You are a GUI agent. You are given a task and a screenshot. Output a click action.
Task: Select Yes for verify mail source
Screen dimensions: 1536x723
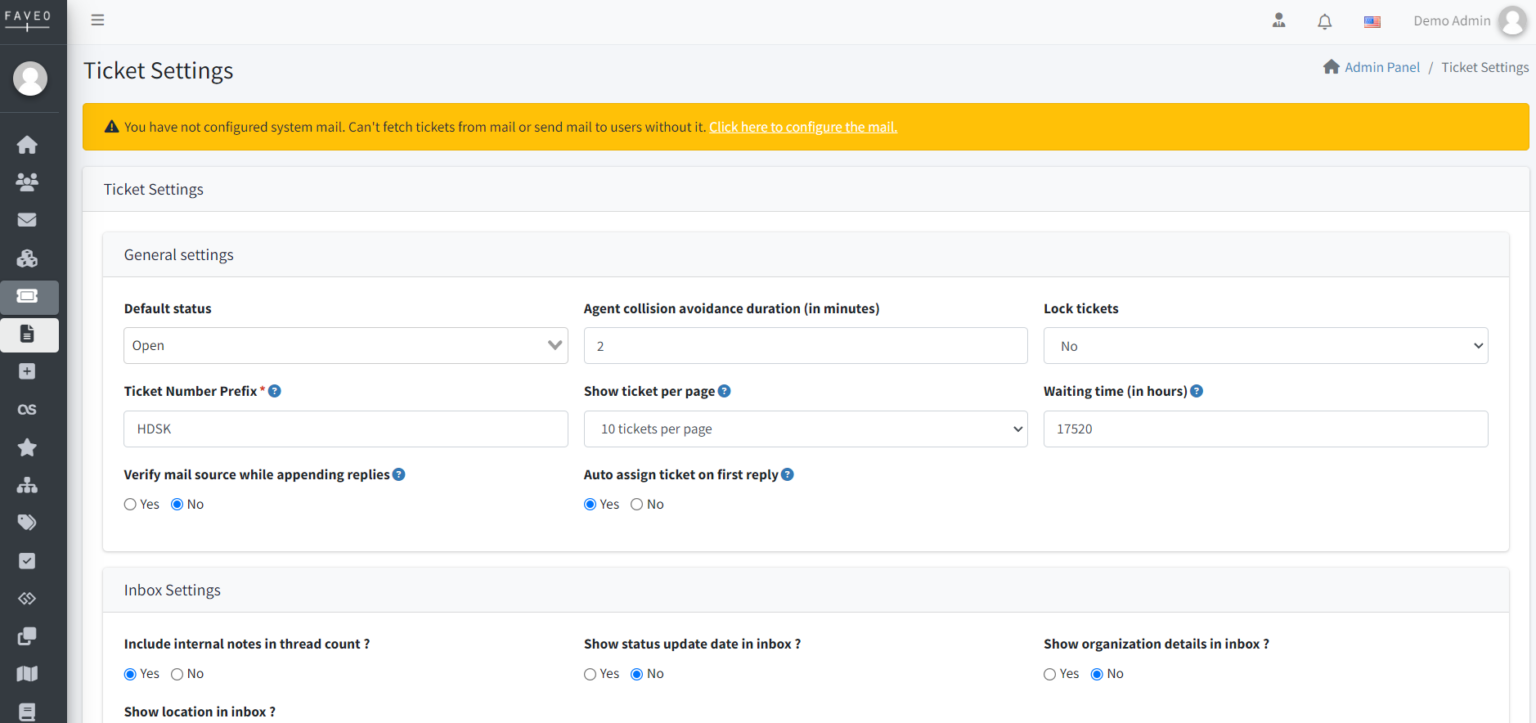(130, 504)
